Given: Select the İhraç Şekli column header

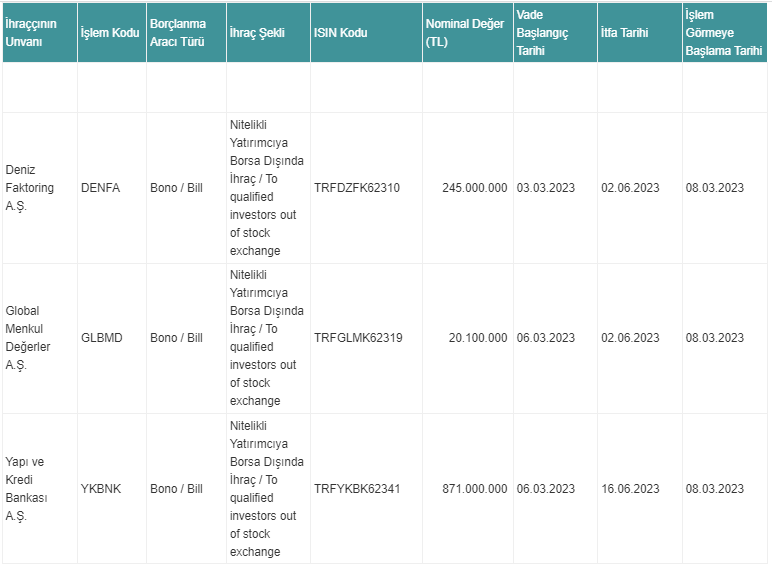Looking at the screenshot, I should coord(268,32).
